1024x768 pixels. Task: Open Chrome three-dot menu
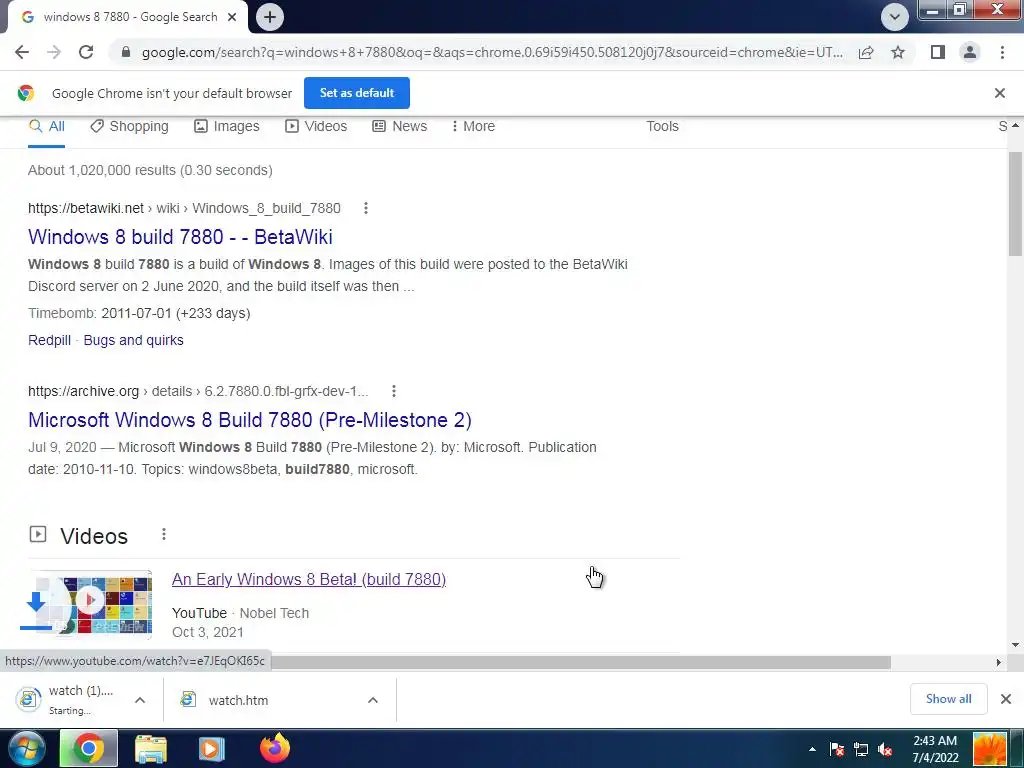point(1002,52)
